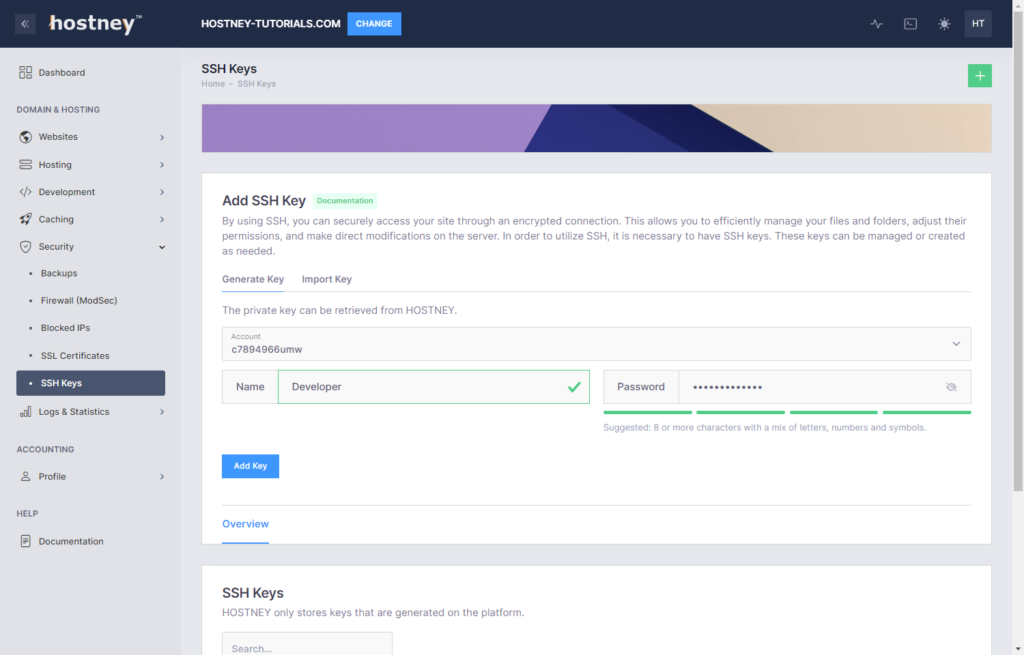Open the terminal icon in the top bar
Viewport: 1024px width, 655px height.
click(910, 23)
